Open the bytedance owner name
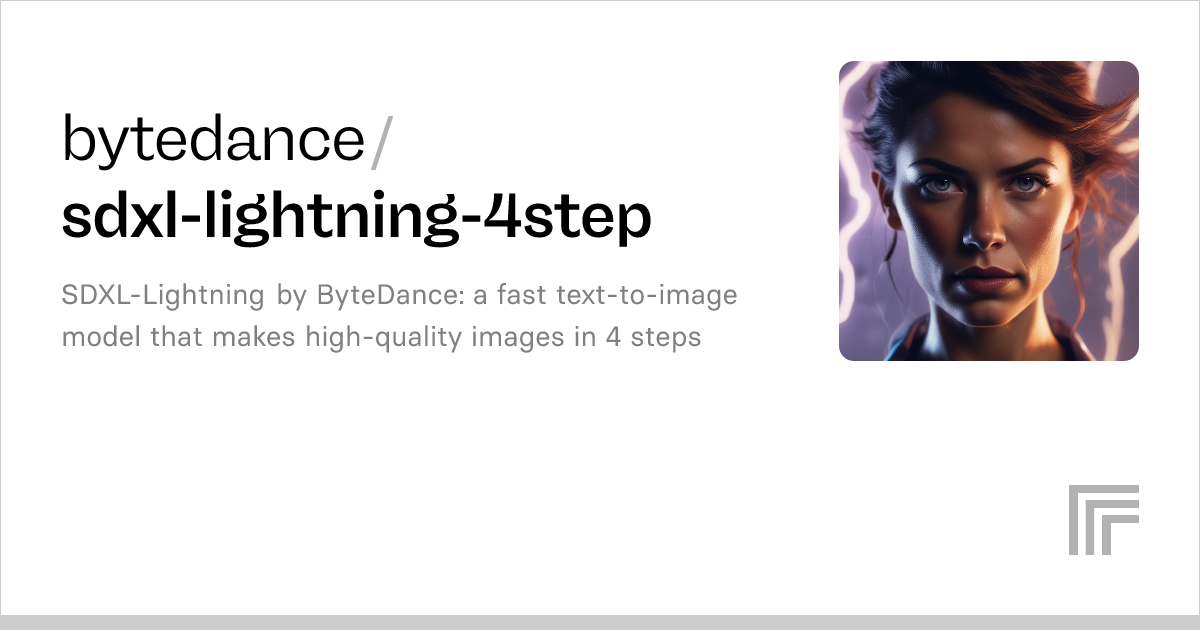Viewport: 1200px width, 630px height. point(213,142)
